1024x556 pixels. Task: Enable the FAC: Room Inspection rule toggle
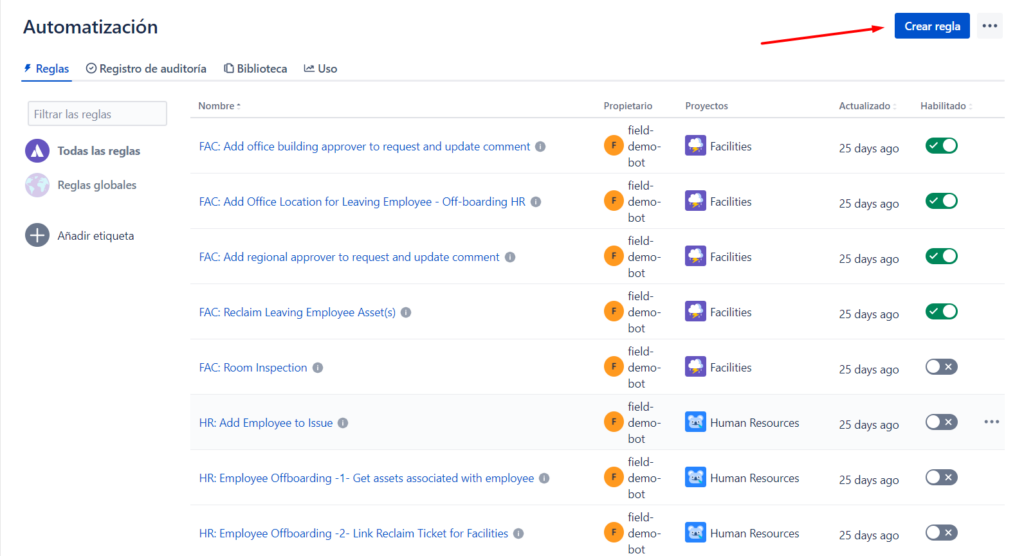point(941,367)
